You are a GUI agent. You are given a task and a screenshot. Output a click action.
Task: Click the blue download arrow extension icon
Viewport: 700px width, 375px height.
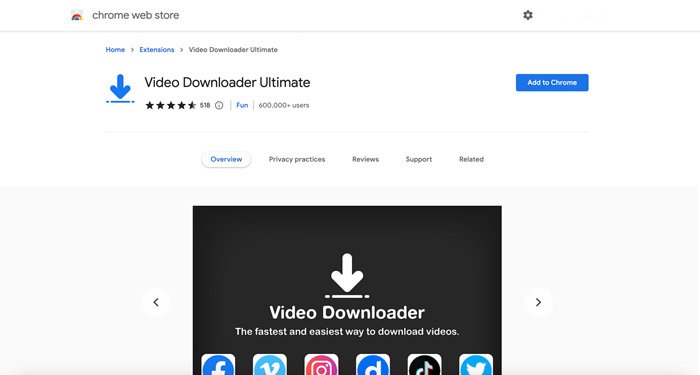pyautogui.click(x=120, y=89)
